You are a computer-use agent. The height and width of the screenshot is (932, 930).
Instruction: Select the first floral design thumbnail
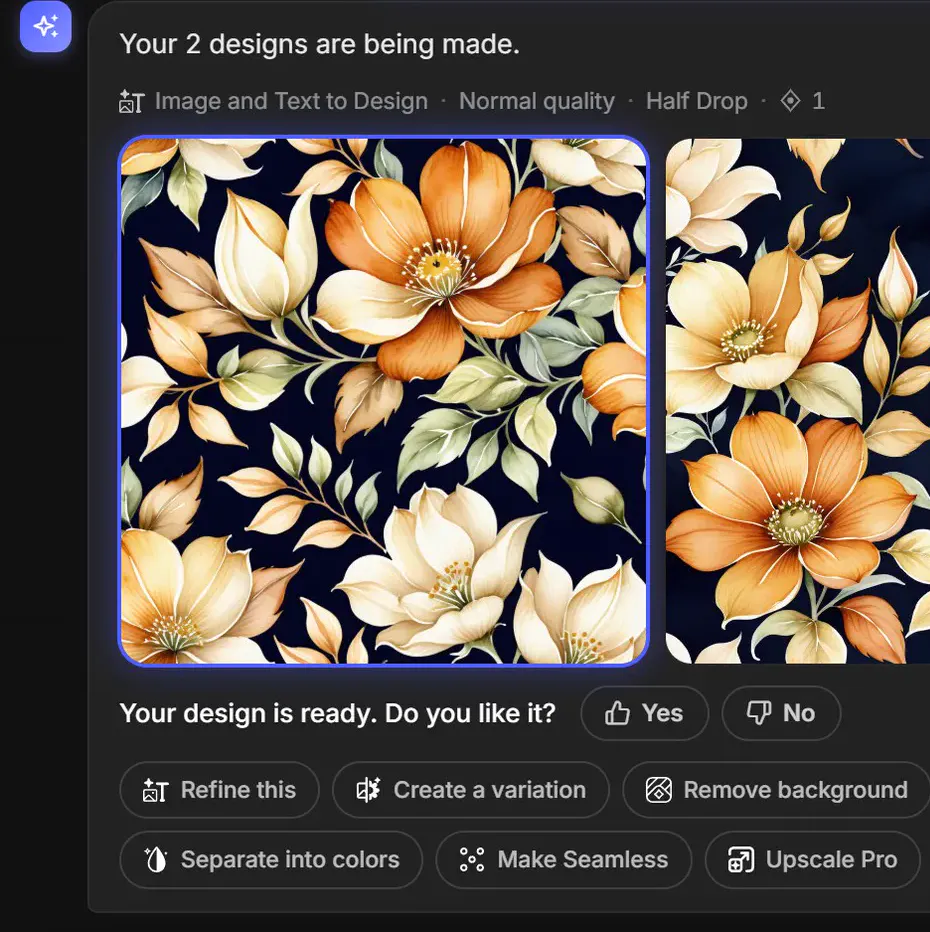(383, 401)
